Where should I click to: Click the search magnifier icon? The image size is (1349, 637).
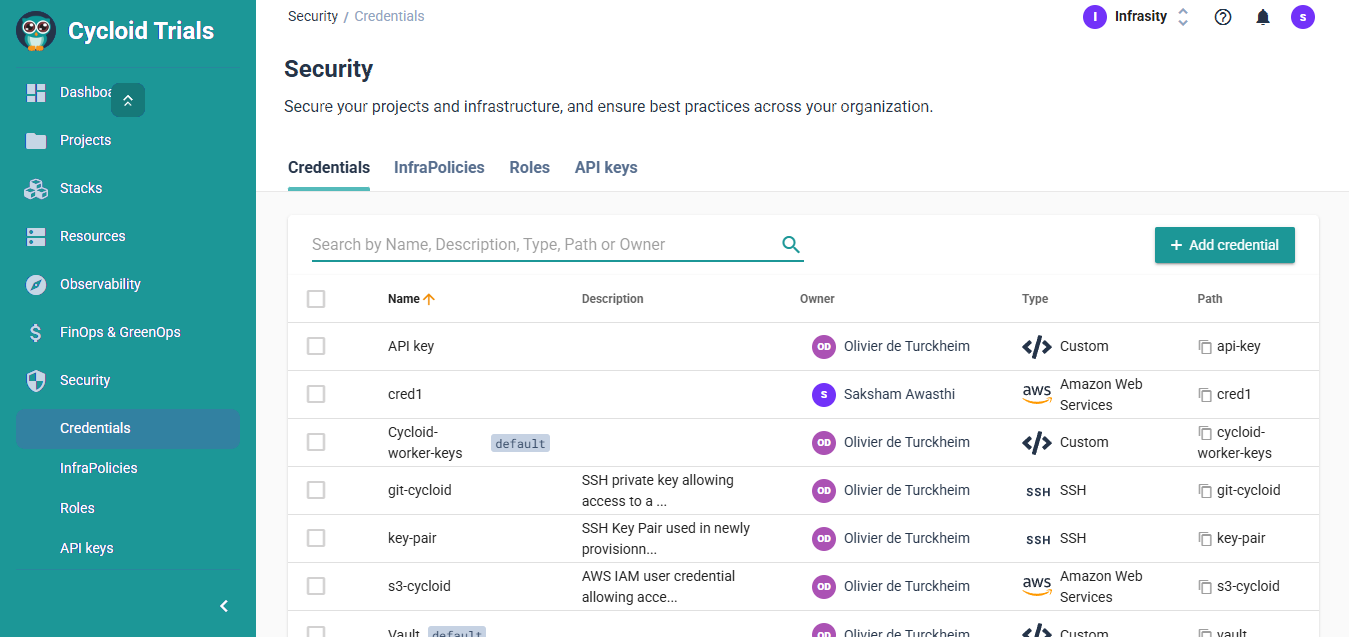click(x=791, y=245)
